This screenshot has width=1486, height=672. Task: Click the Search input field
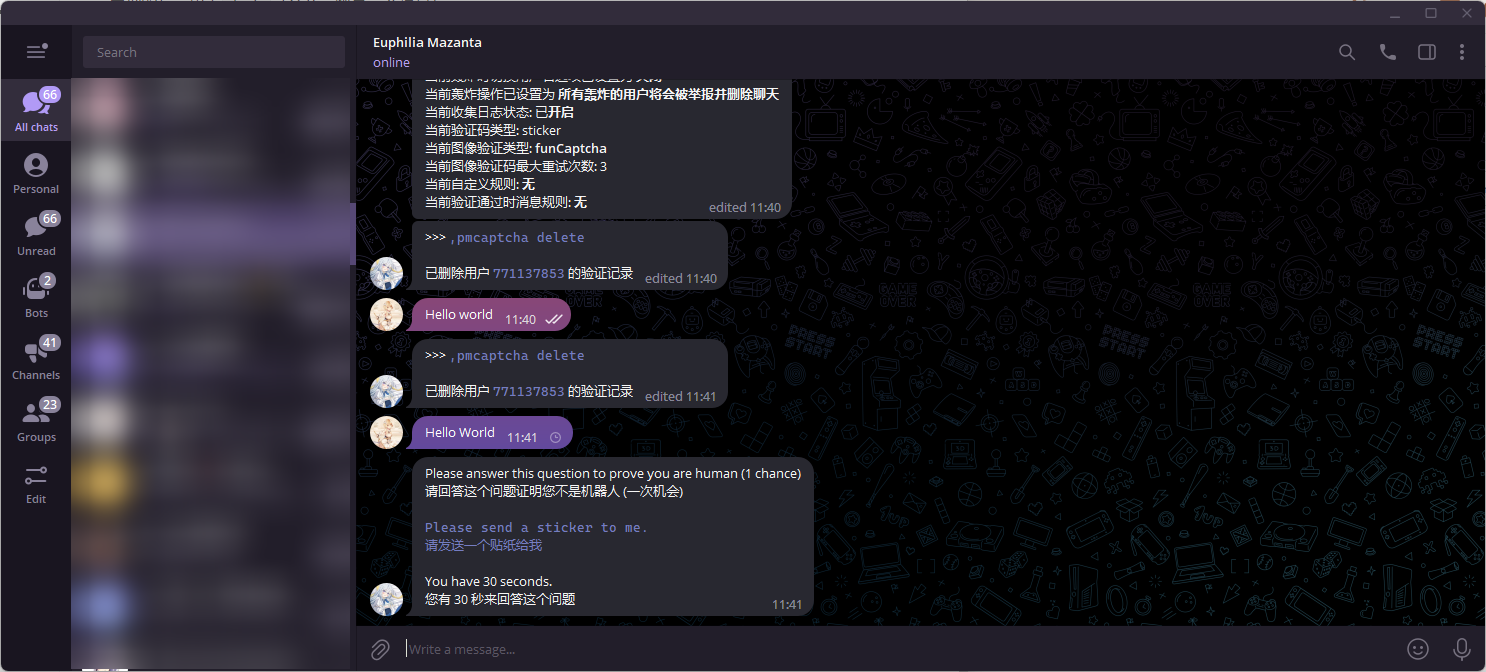[214, 52]
